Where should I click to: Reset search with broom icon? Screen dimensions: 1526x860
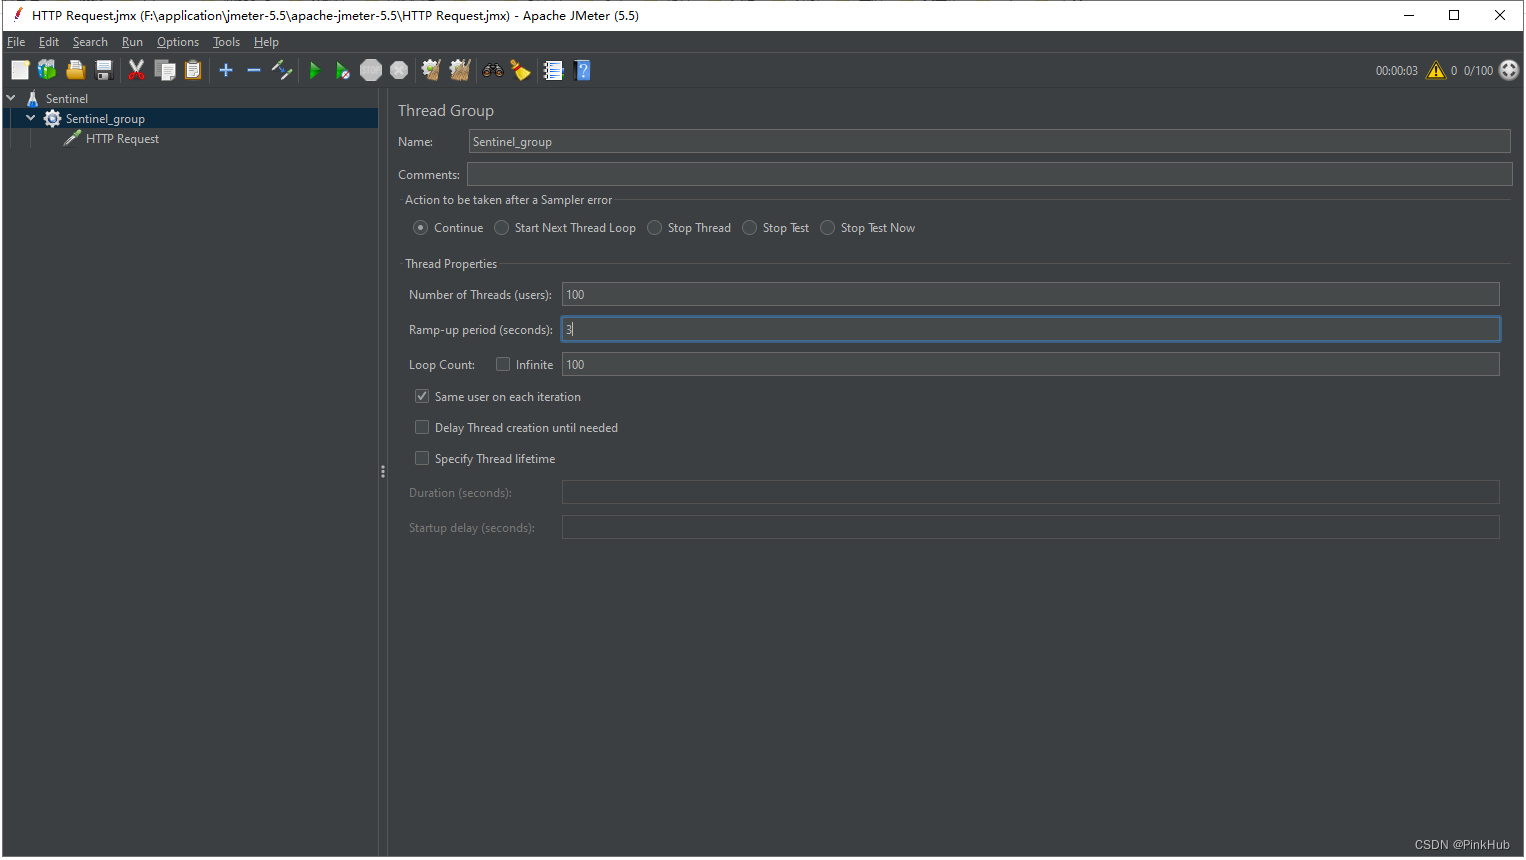[521, 70]
